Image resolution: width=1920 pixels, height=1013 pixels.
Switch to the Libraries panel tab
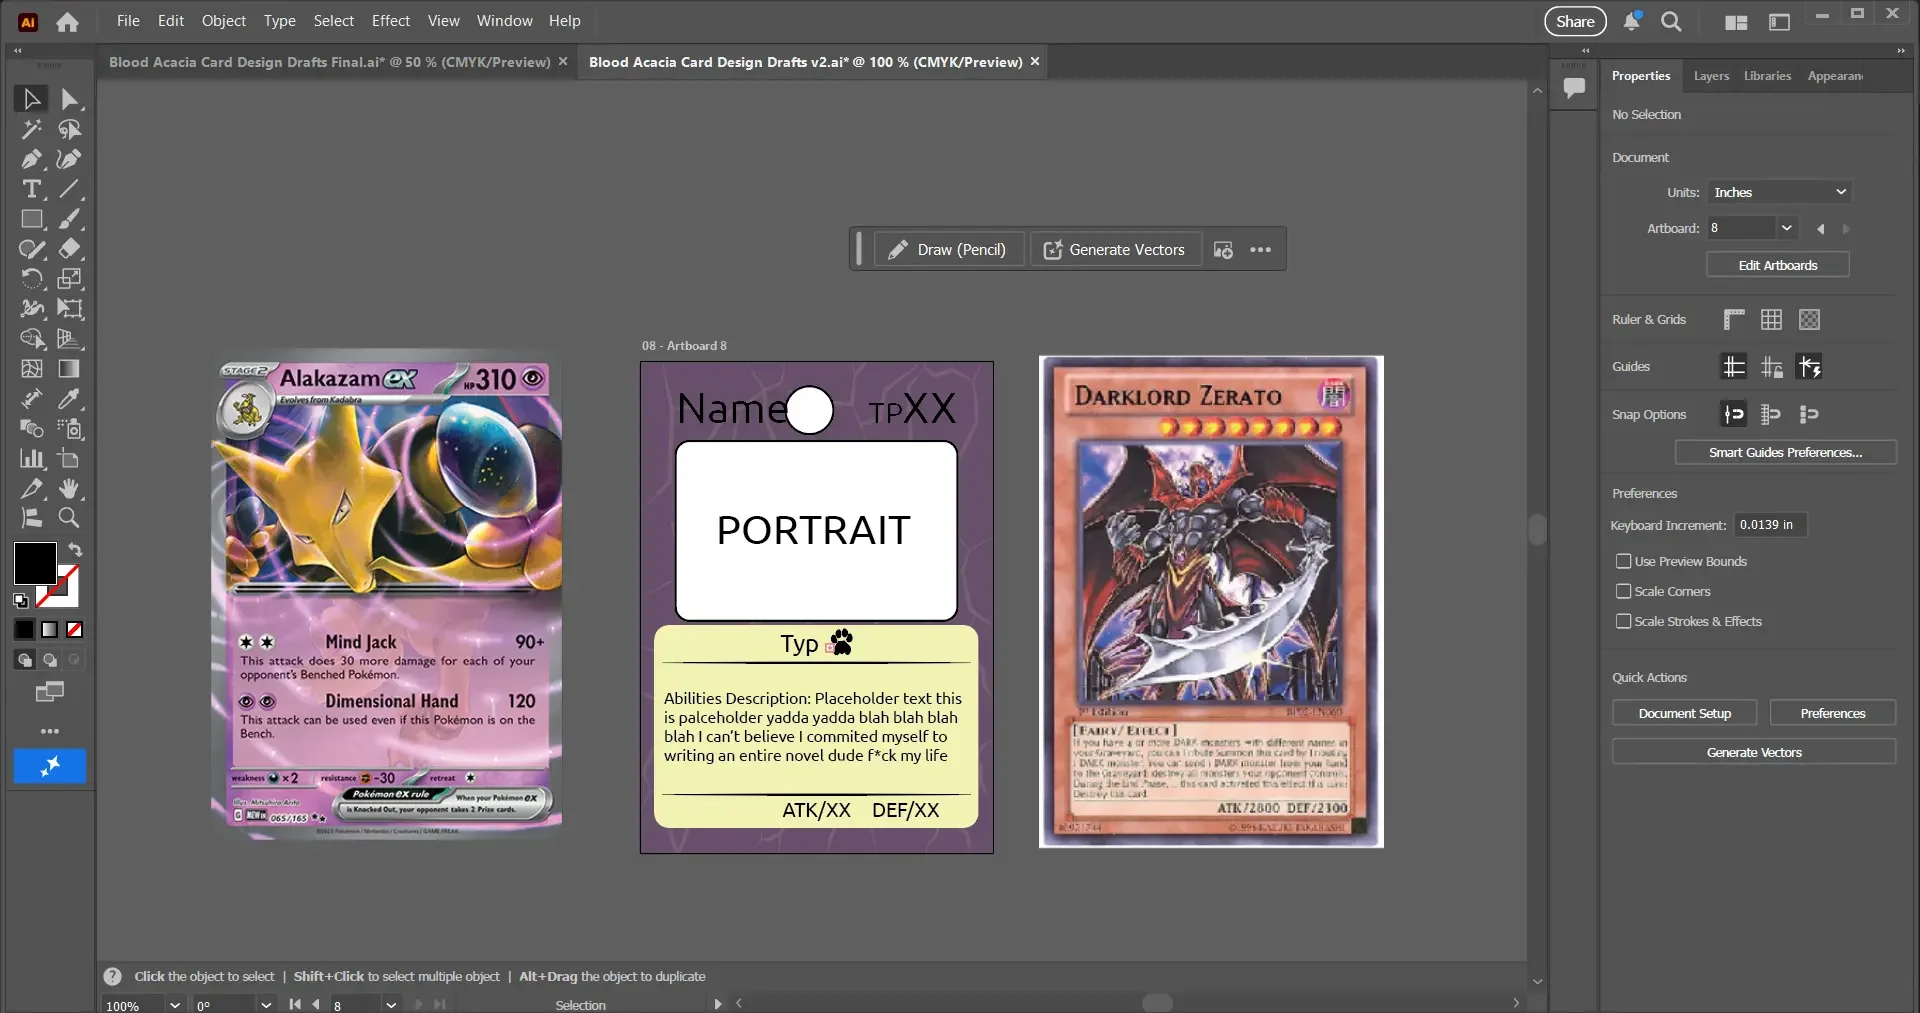[x=1767, y=76]
